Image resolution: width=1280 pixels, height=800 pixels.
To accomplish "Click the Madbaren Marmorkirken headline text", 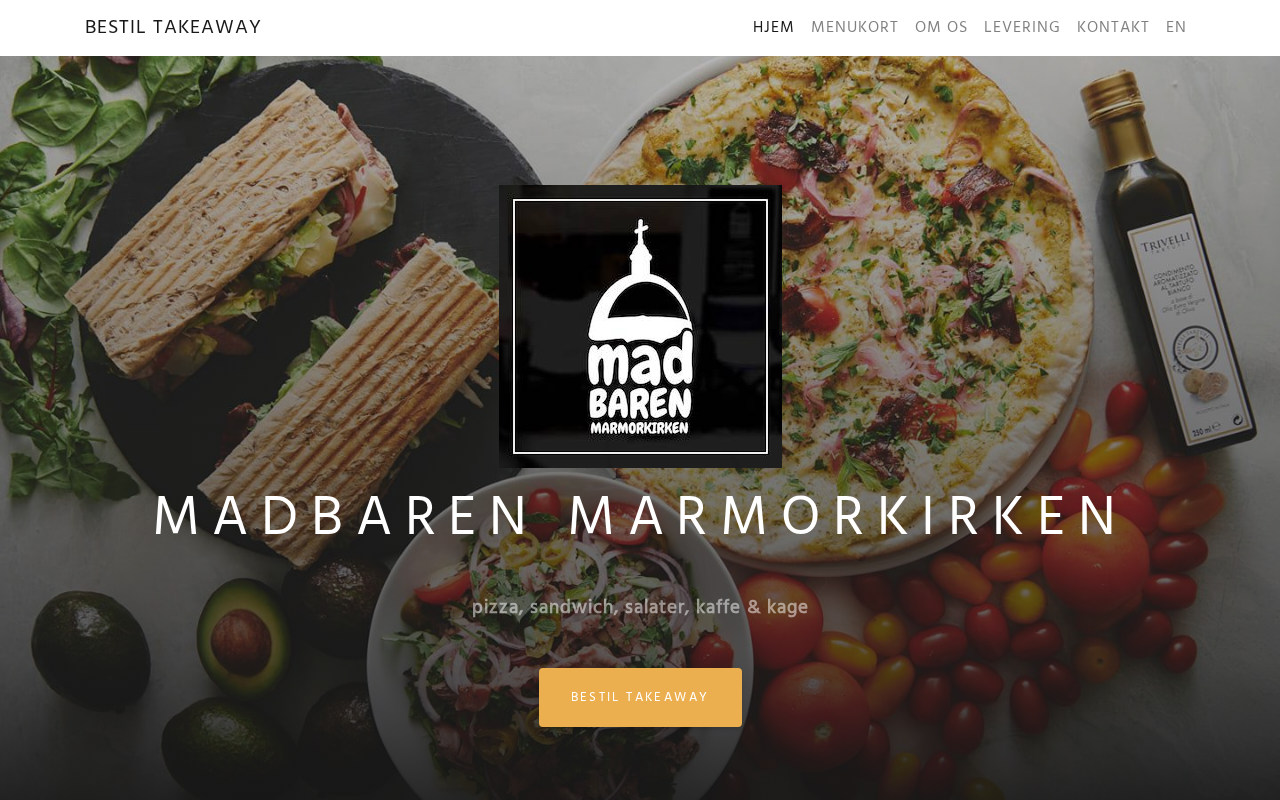I will 640,517.
